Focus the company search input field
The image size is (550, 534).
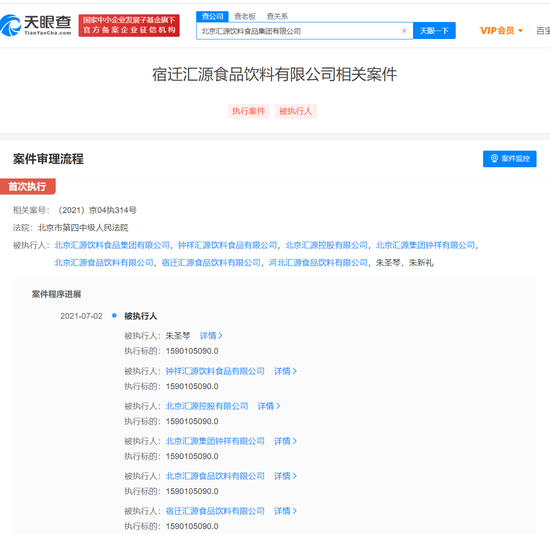tap(304, 31)
